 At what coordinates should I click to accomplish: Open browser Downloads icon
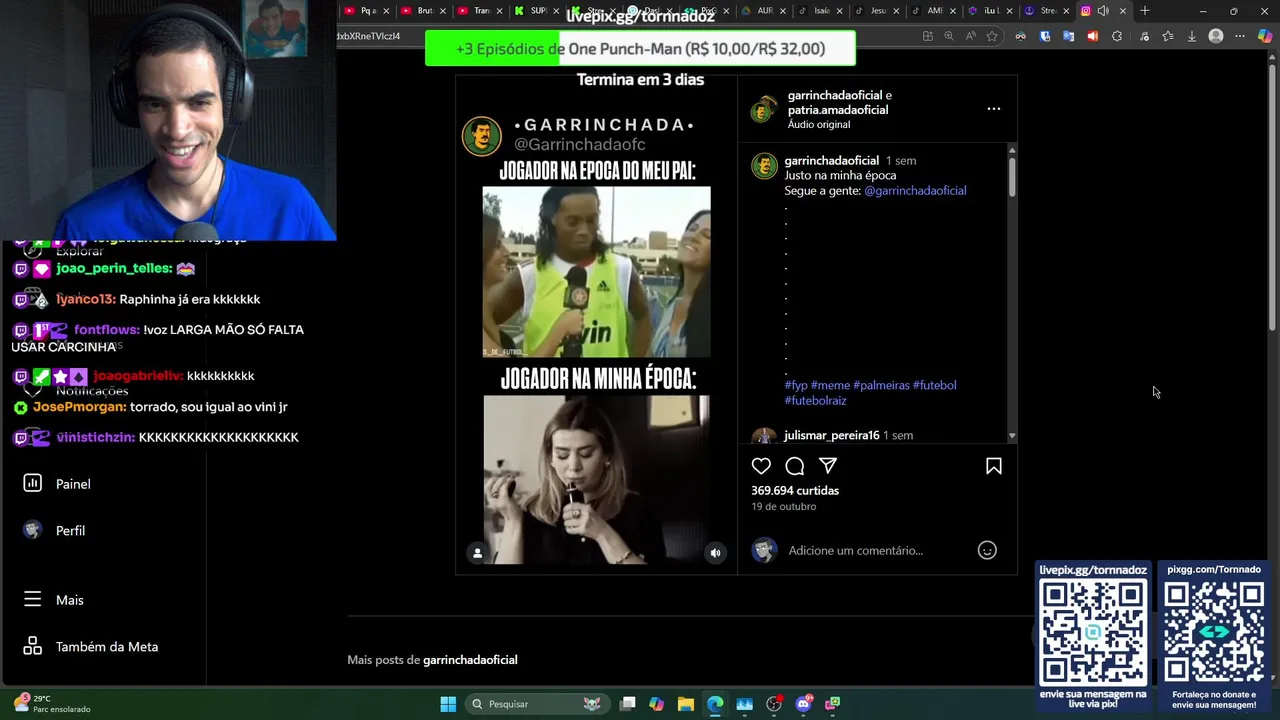[x=1191, y=36]
